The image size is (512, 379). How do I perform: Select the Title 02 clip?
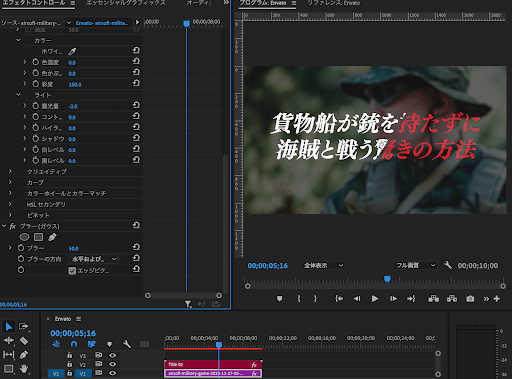coord(213,364)
